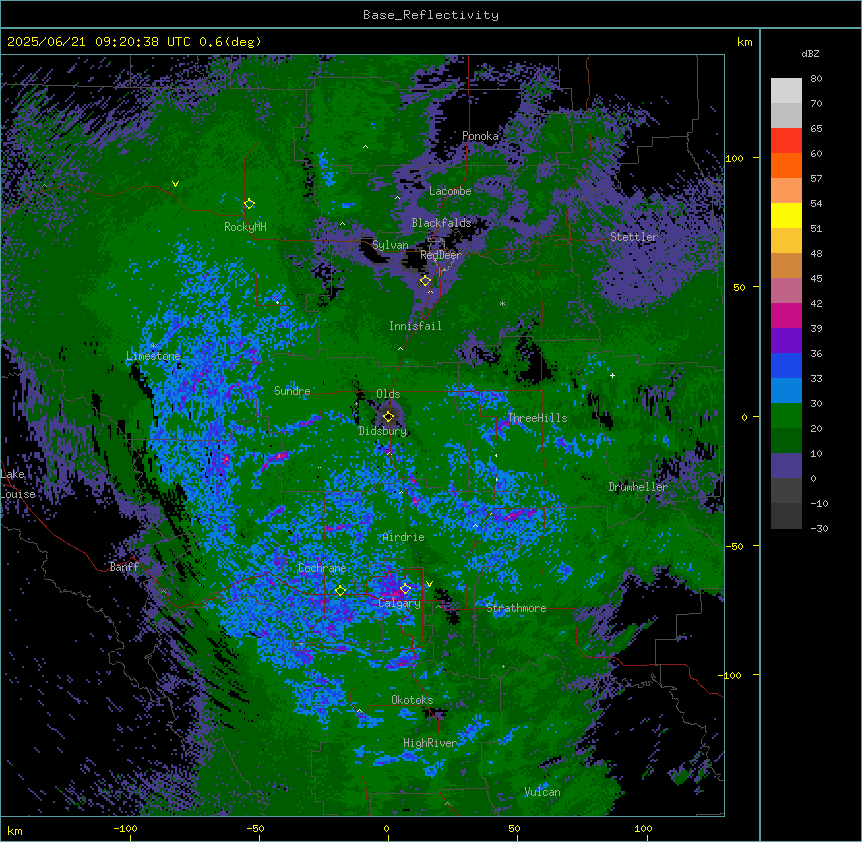862x842 pixels.
Task: Click the RockyMH label
Action: [245, 227]
